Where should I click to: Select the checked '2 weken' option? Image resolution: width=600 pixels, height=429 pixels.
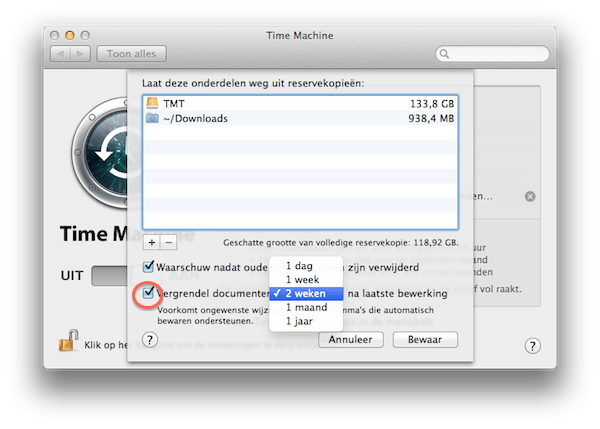point(306,294)
